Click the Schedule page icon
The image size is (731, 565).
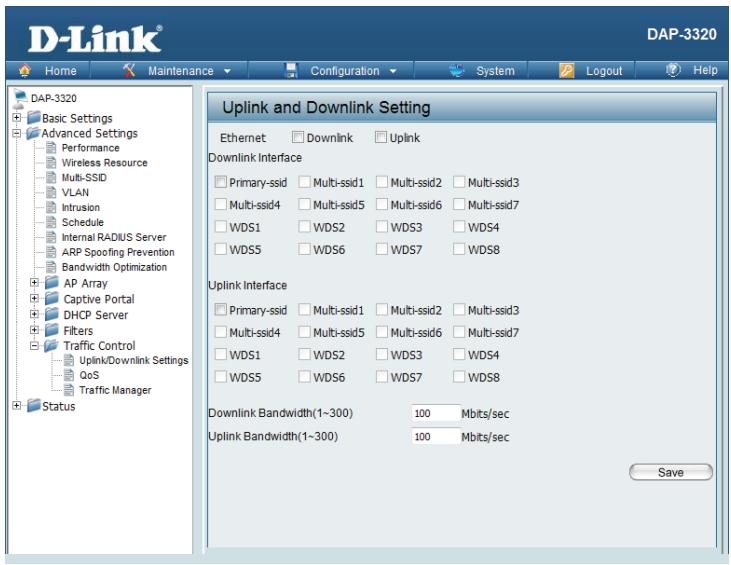[52, 222]
